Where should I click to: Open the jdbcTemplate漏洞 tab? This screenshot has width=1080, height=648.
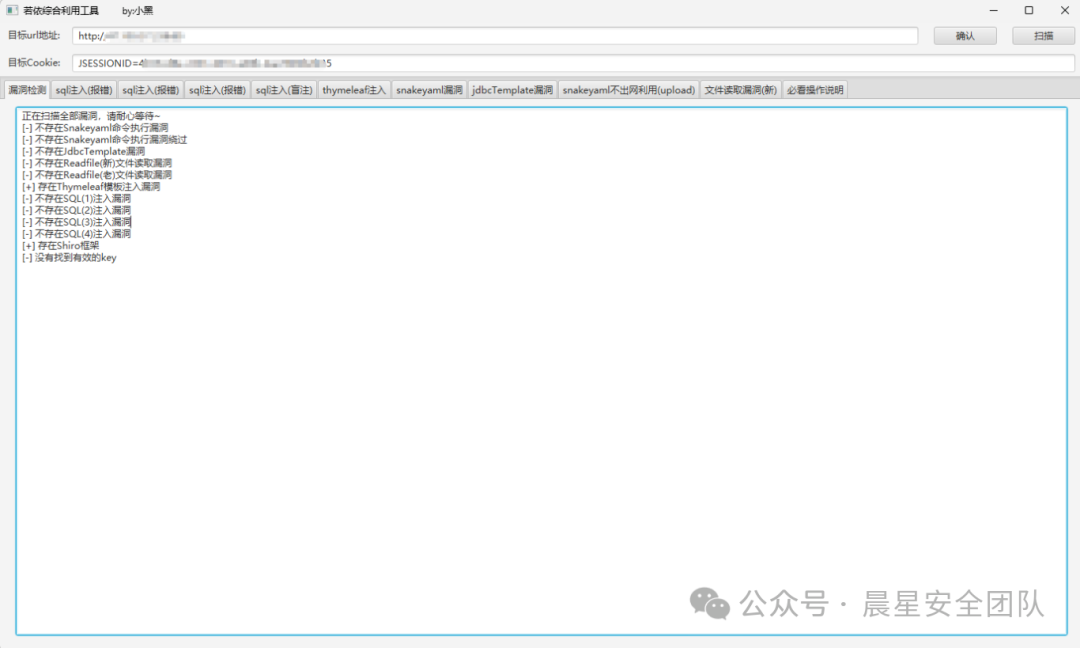tap(512, 90)
